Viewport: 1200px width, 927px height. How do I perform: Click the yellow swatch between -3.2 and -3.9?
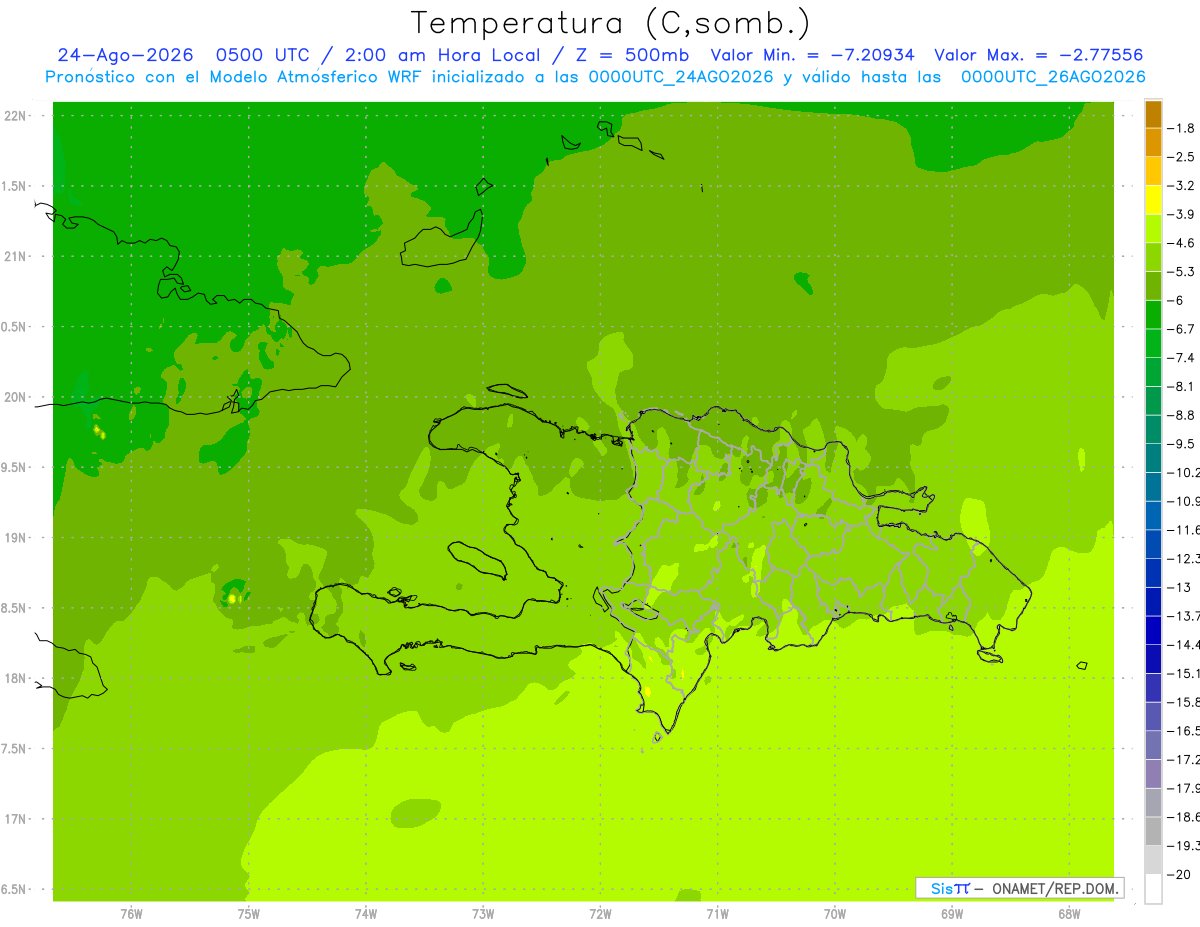tap(1153, 200)
